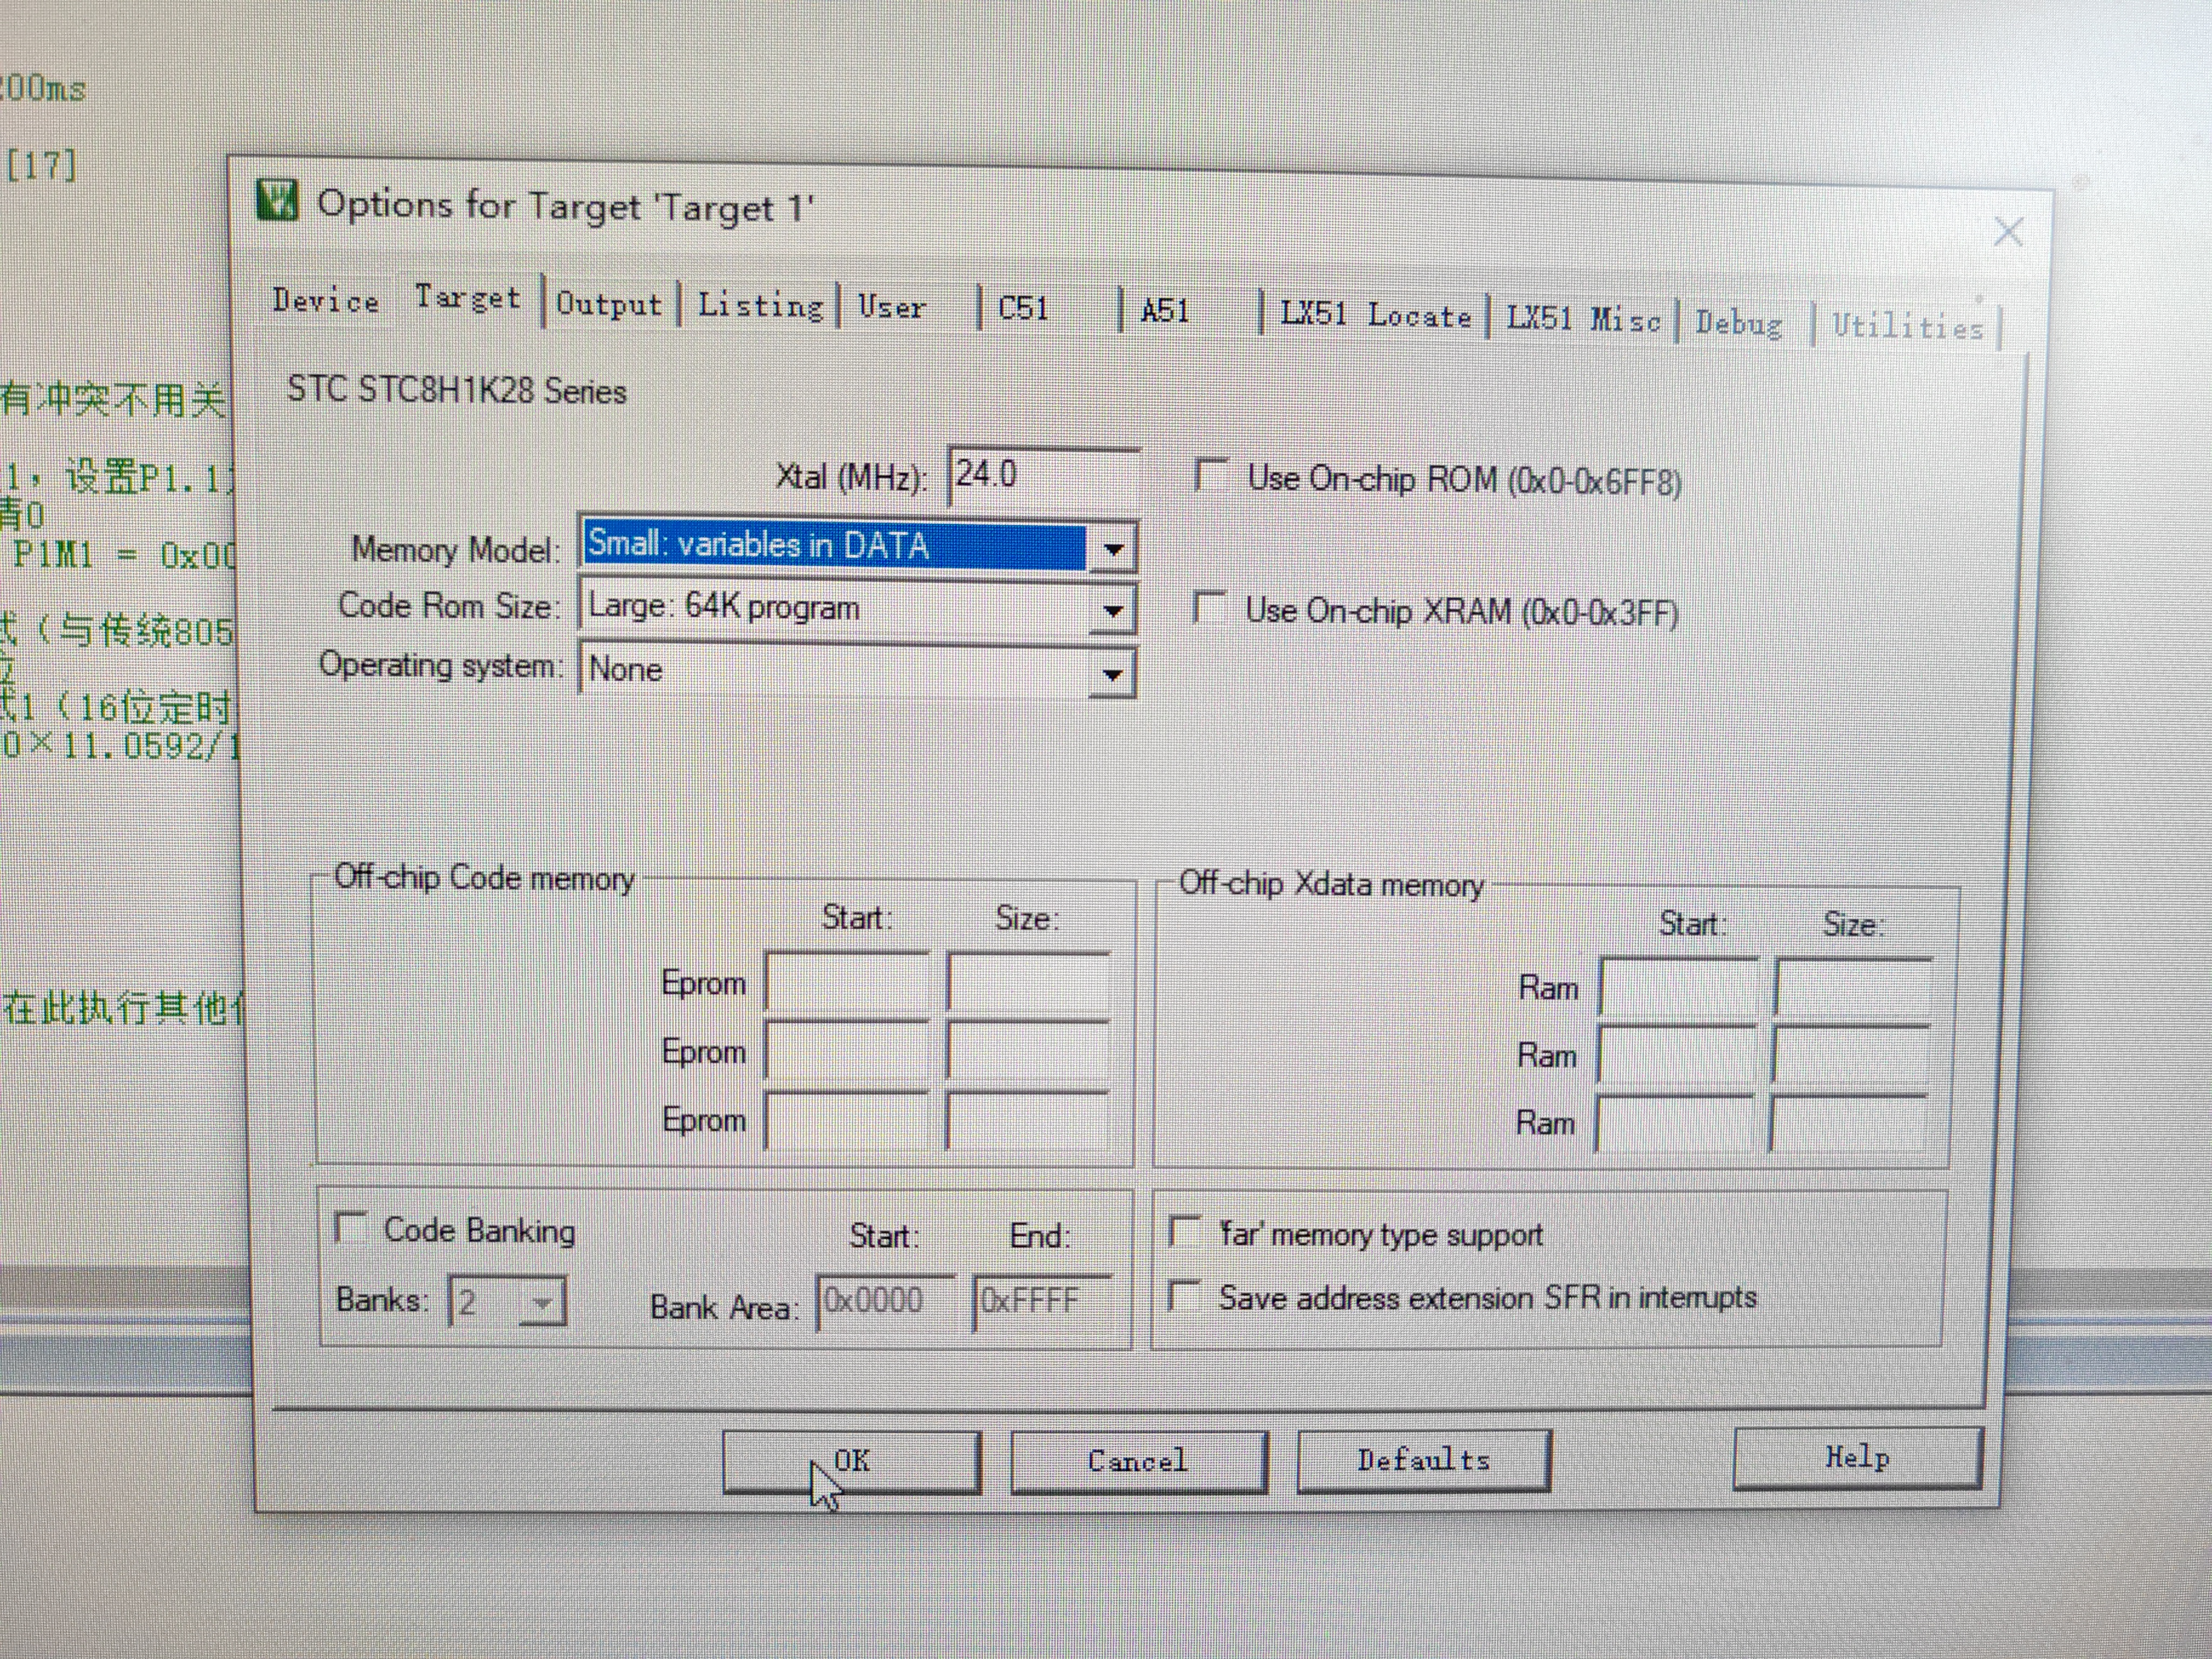Enable Use On-chip XRAM checkbox
Viewport: 2212px width, 1659px height.
(x=1210, y=607)
